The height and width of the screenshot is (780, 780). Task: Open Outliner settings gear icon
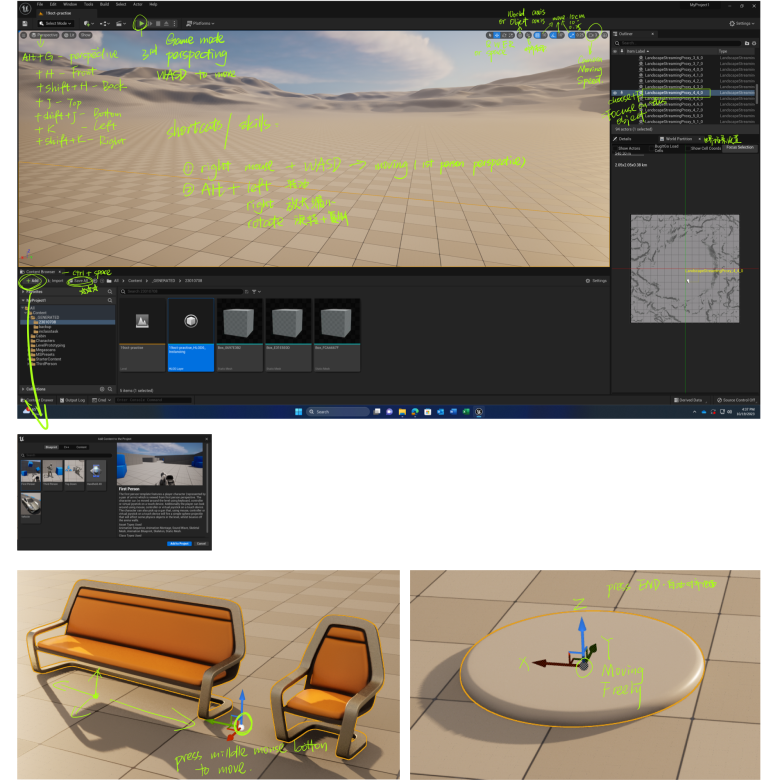[754, 43]
